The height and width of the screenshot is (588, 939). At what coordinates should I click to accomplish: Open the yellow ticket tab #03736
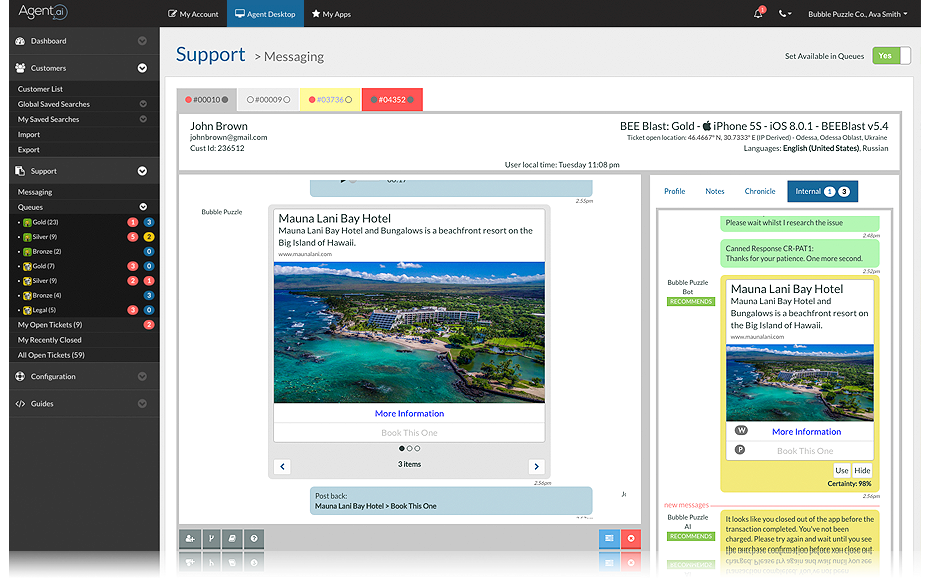[330, 99]
